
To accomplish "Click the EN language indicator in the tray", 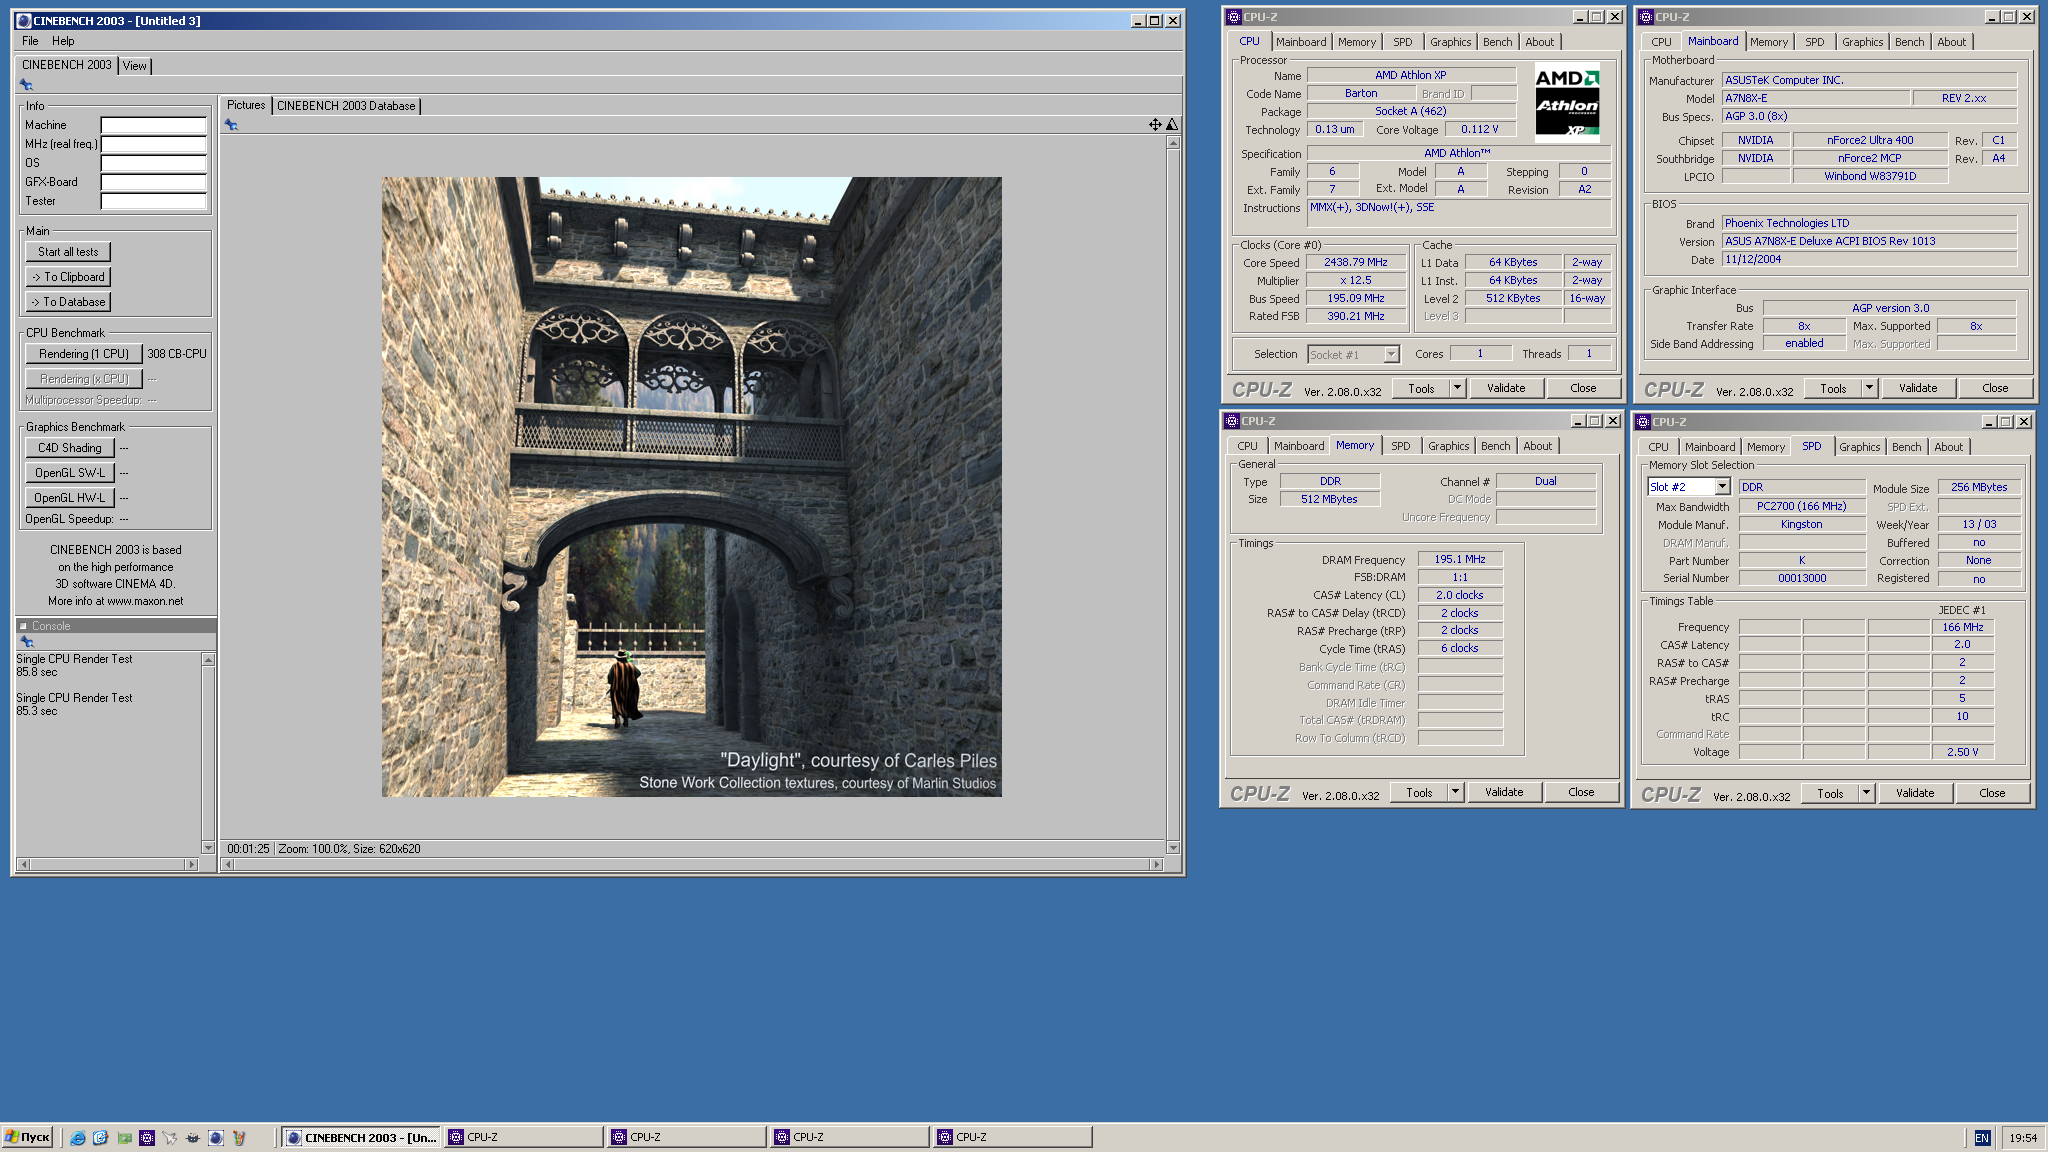I will (x=1982, y=1138).
